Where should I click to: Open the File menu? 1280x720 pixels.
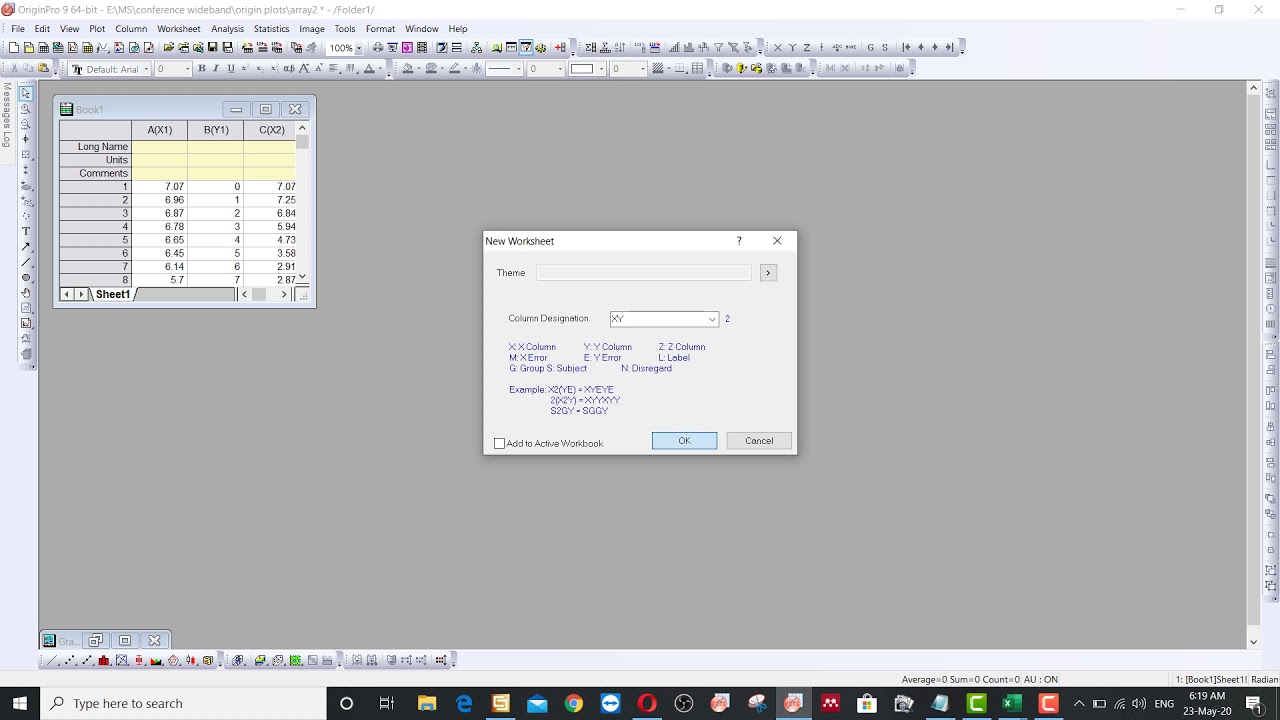click(18, 29)
